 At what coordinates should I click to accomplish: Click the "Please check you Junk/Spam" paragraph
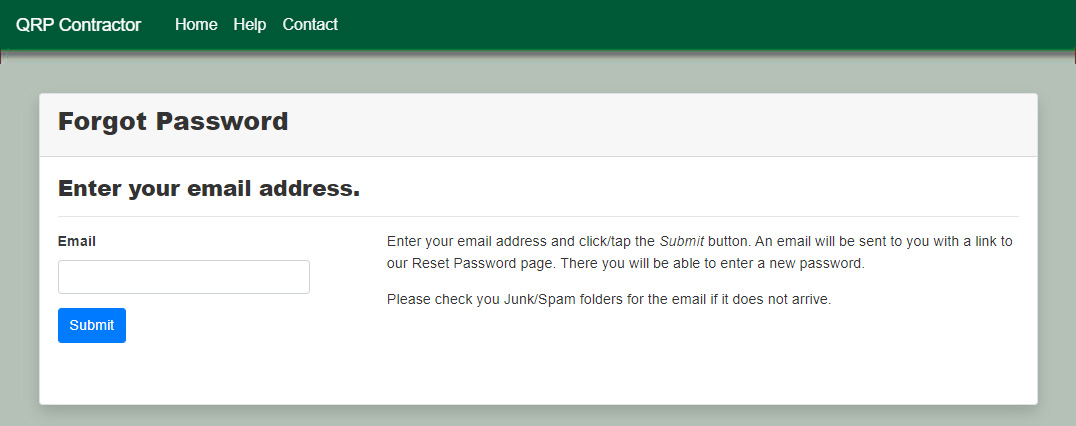tap(608, 299)
